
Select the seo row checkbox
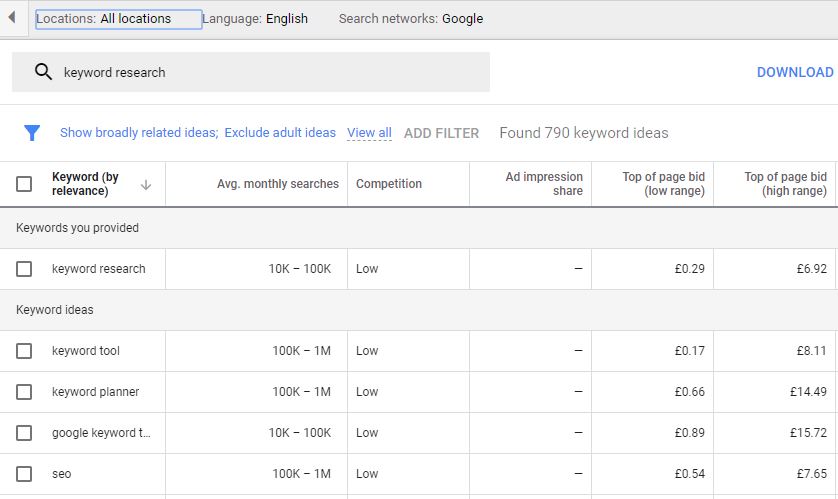(x=24, y=474)
